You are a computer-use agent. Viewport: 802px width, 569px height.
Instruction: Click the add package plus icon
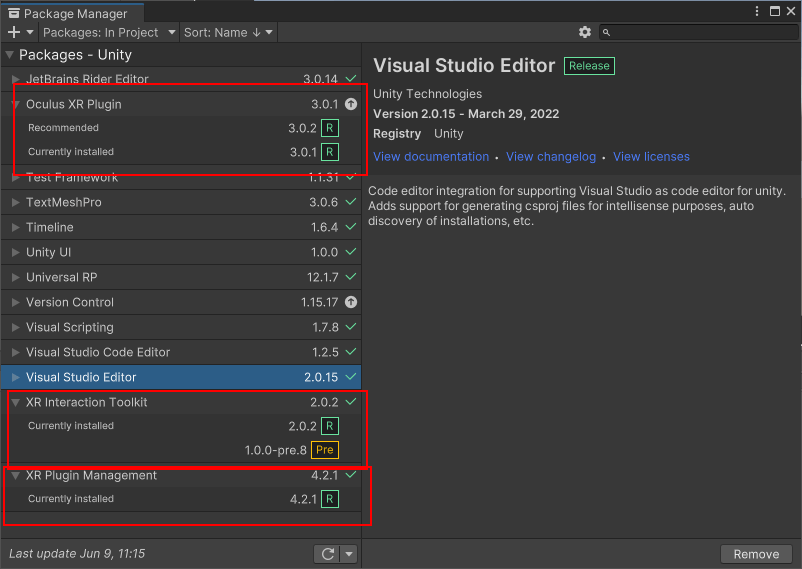13,32
